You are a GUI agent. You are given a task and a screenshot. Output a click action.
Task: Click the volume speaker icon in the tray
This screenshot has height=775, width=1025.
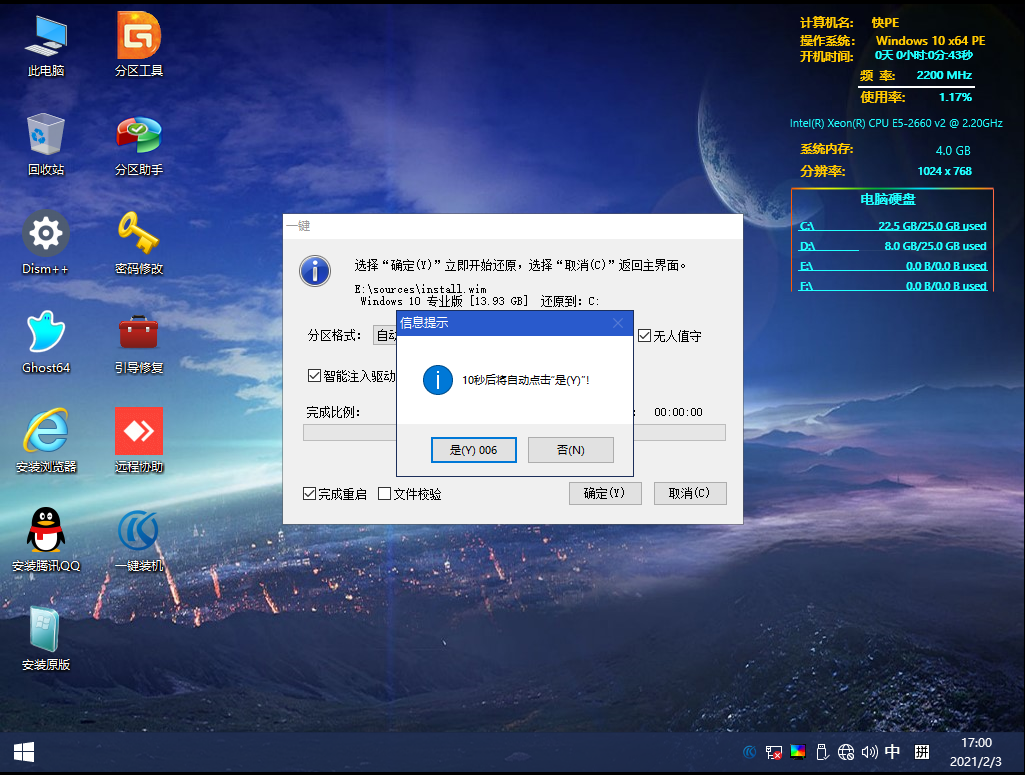pos(869,751)
